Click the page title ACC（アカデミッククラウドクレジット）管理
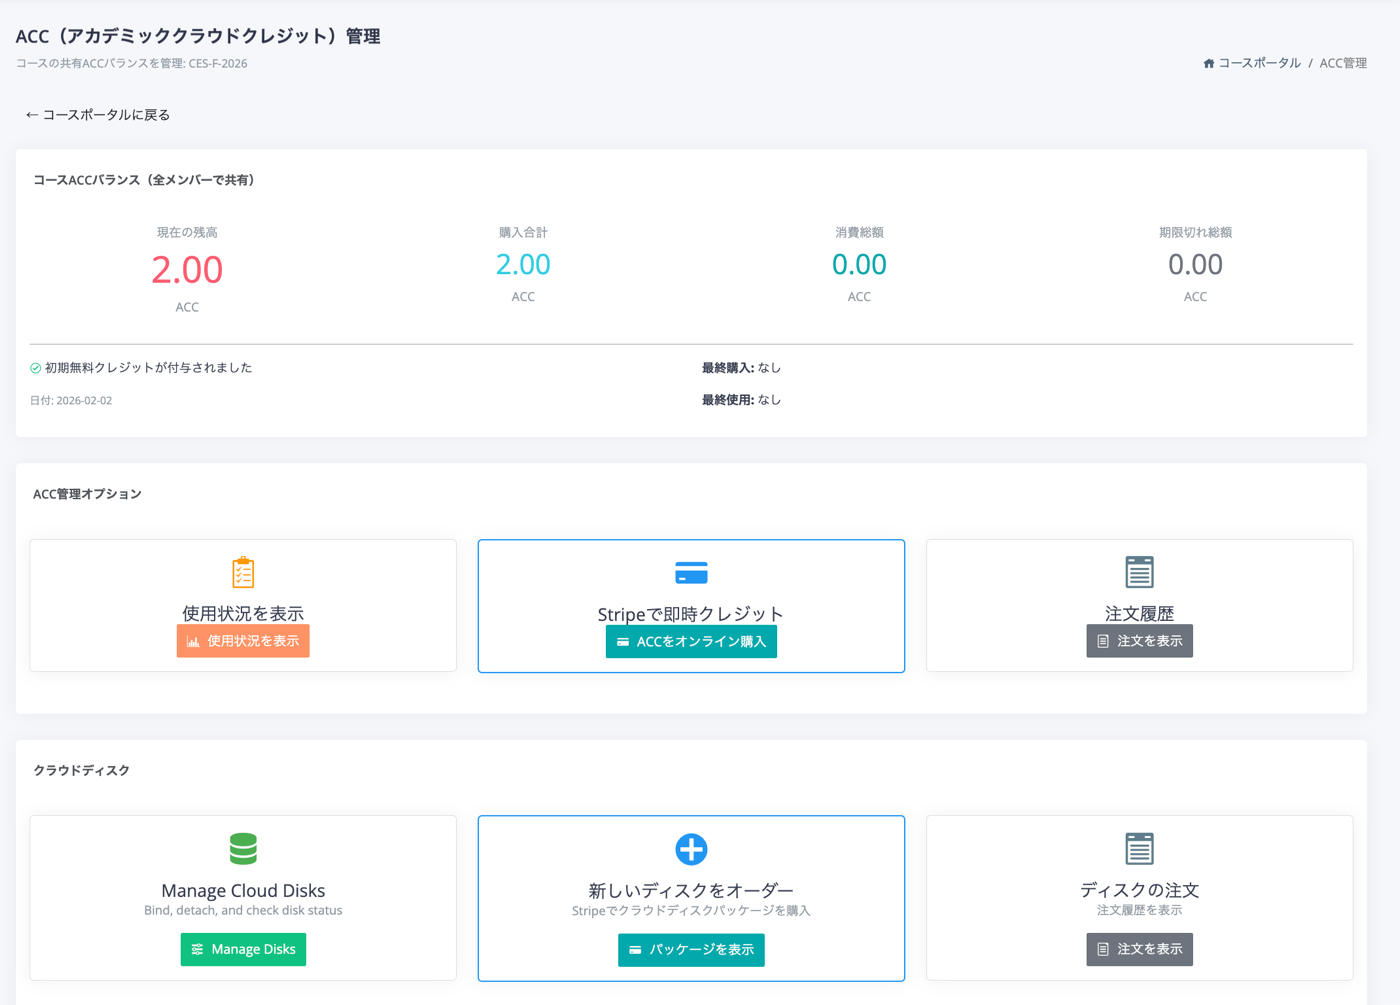The width and height of the screenshot is (1400, 1005). pyautogui.click(x=198, y=36)
